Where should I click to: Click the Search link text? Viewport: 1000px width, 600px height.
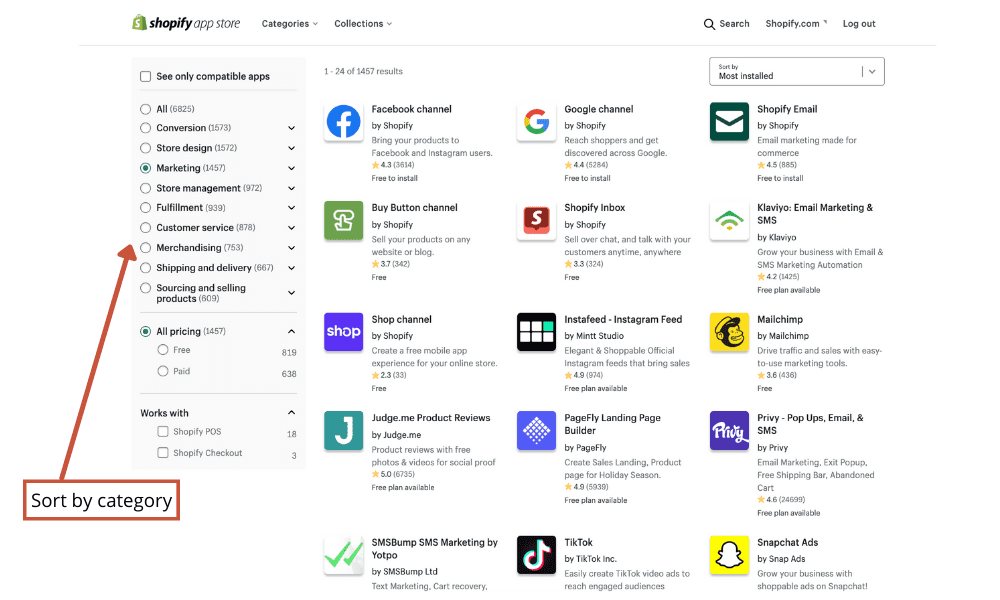pos(734,24)
